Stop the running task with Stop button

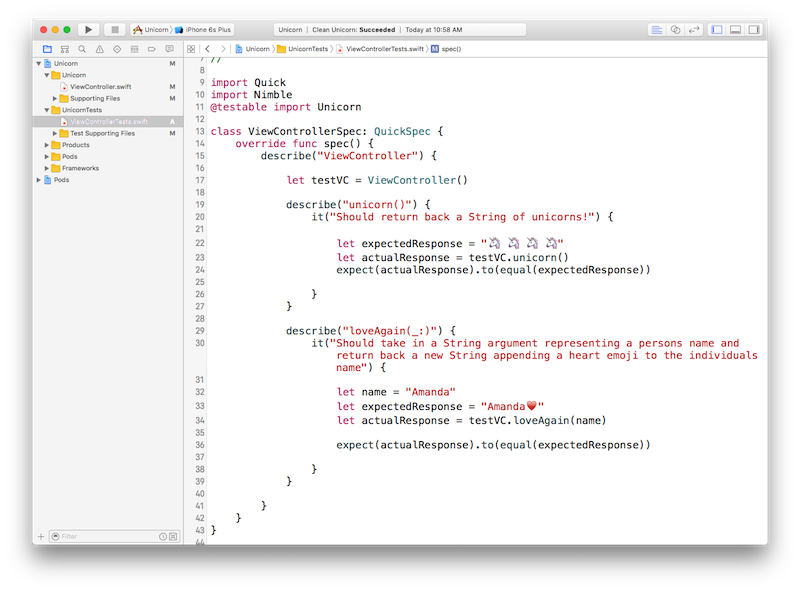click(115, 30)
